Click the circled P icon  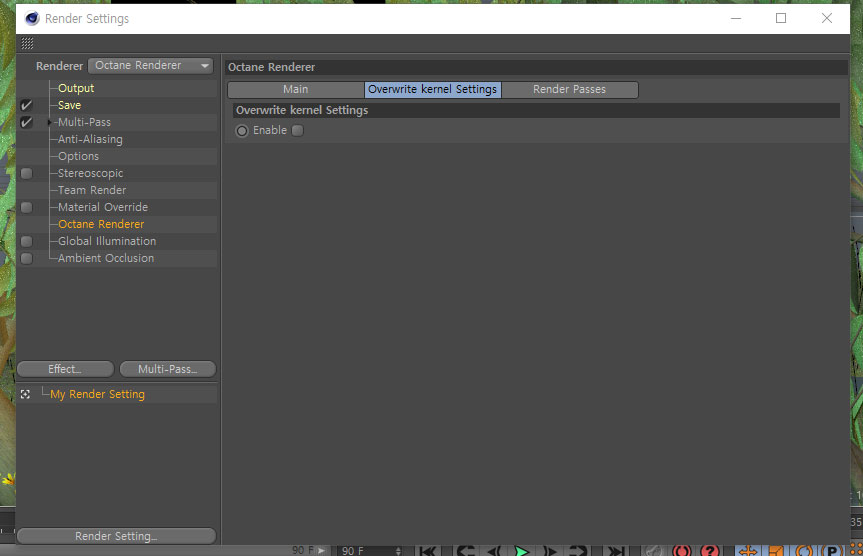[831, 550]
